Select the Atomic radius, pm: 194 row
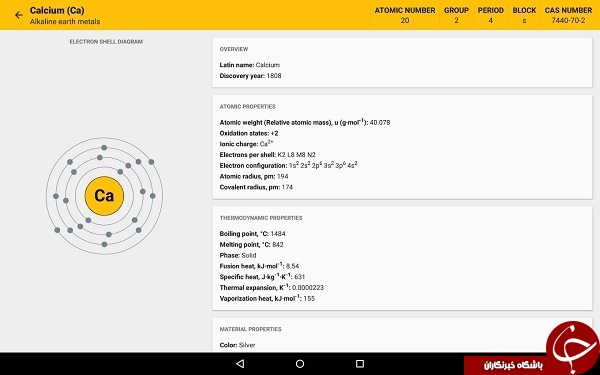600x375 pixels. tap(254, 176)
